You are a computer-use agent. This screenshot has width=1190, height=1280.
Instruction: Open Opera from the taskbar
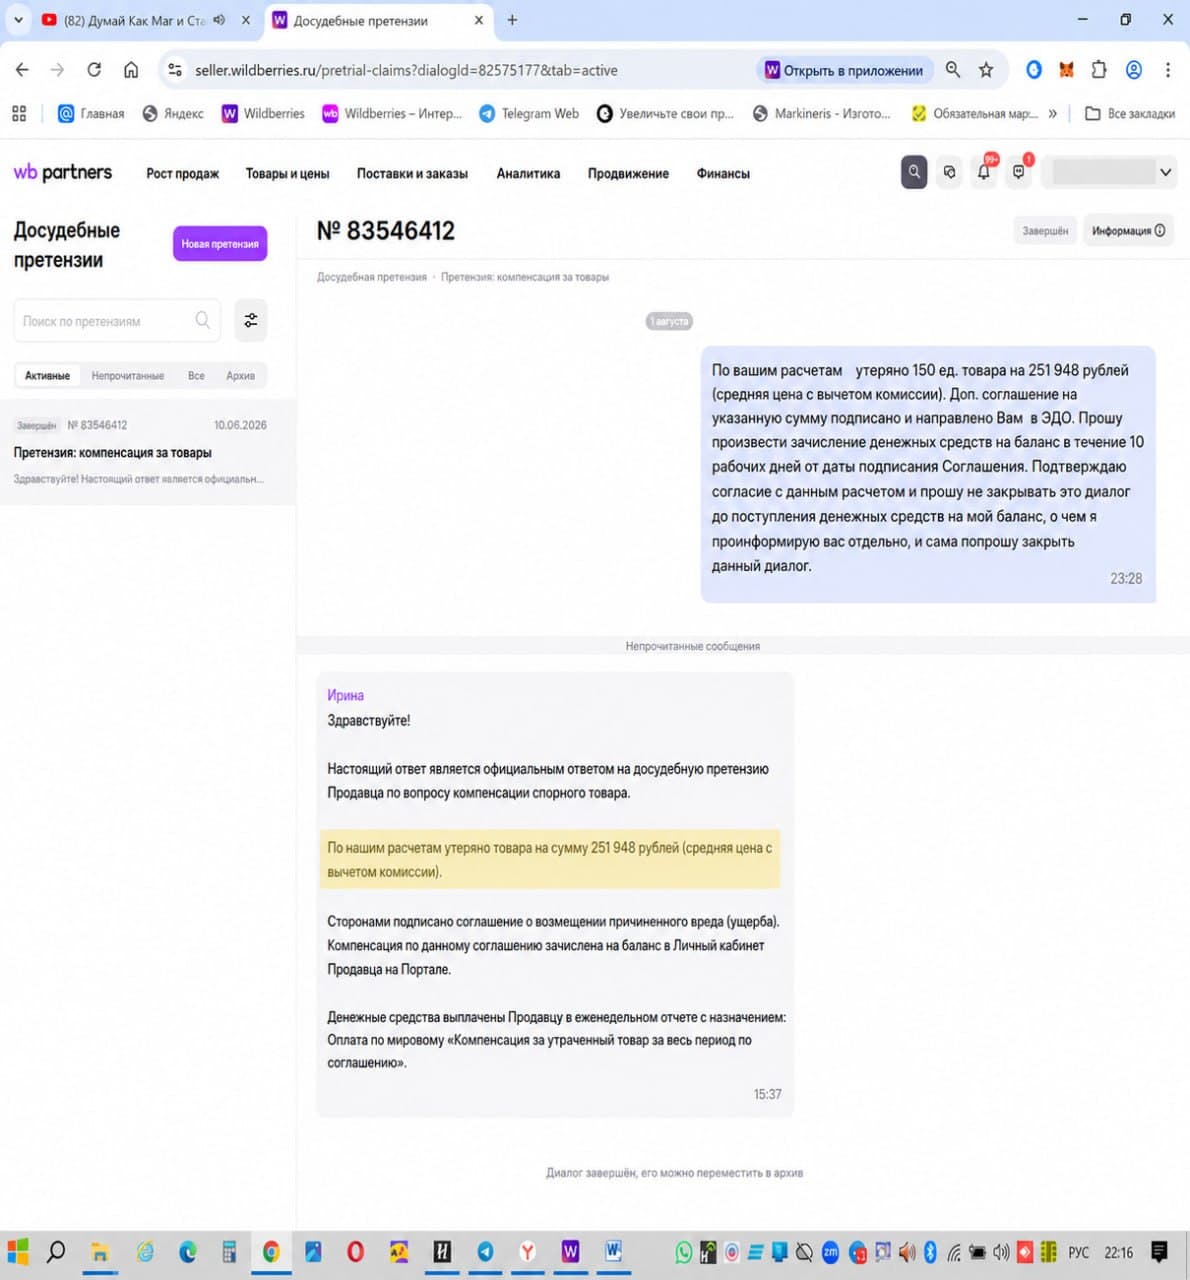[355, 1252]
